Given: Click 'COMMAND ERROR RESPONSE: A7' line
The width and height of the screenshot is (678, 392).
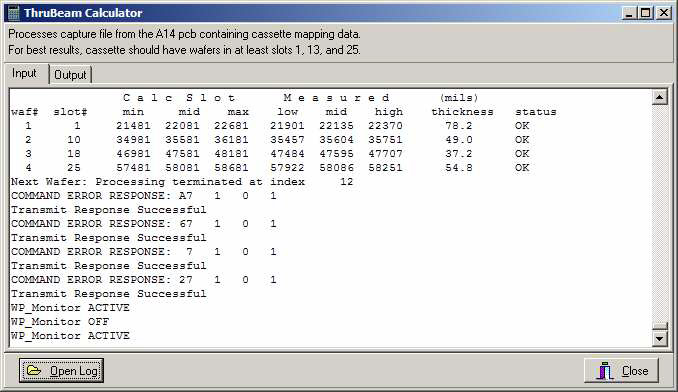Looking at the screenshot, I should click(144, 195).
